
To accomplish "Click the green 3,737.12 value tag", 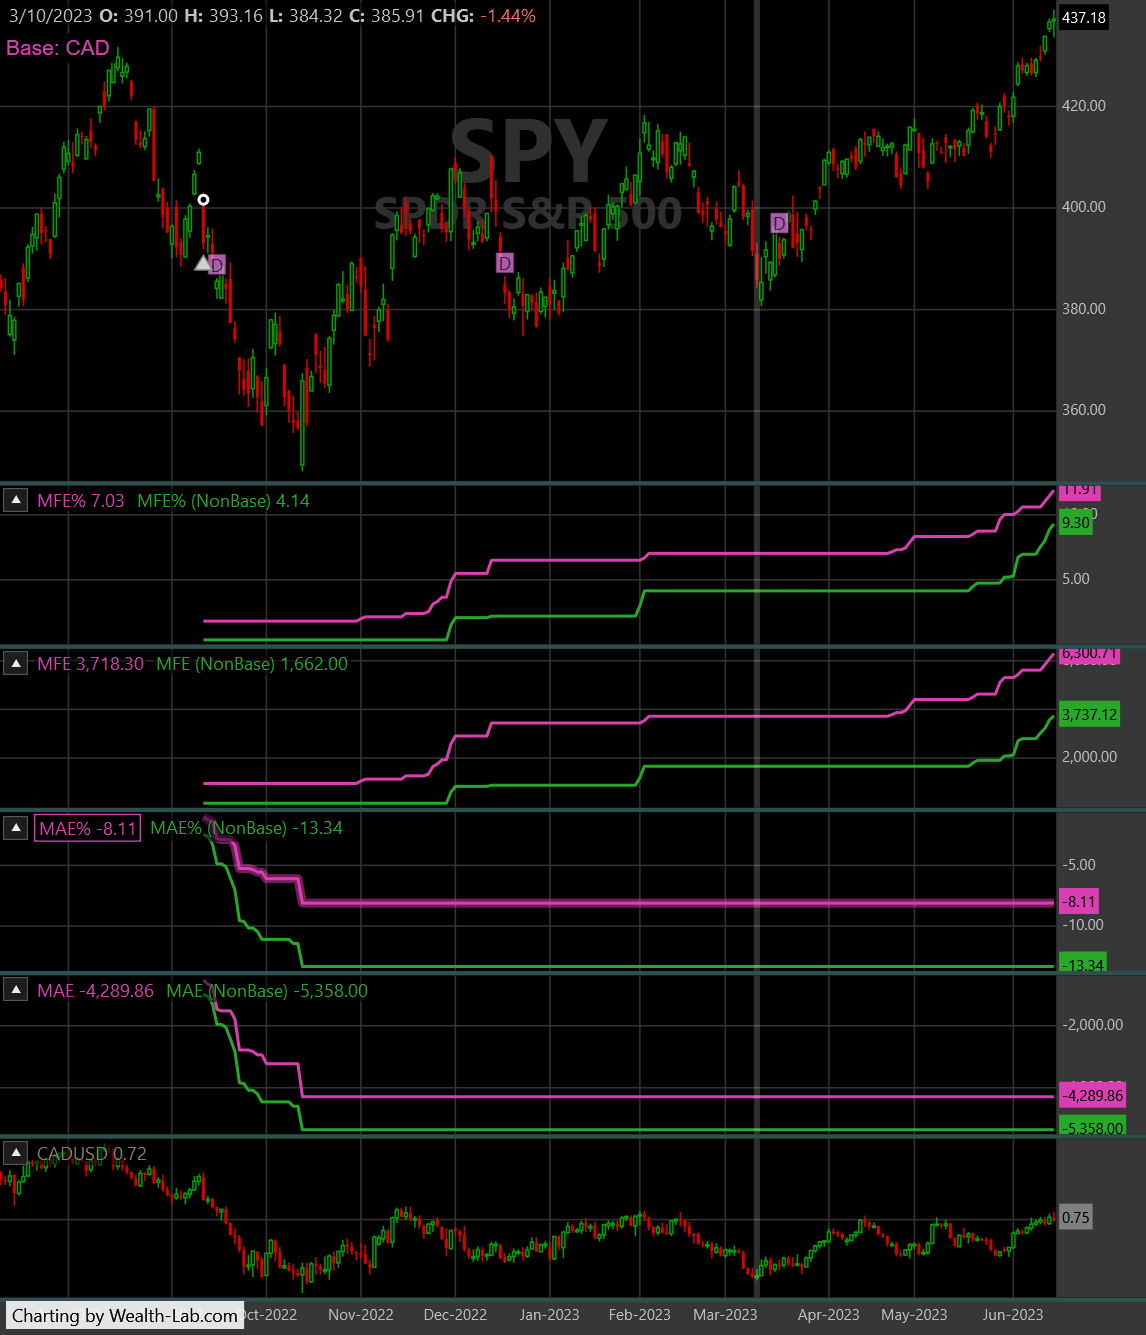I will 1090,715.
